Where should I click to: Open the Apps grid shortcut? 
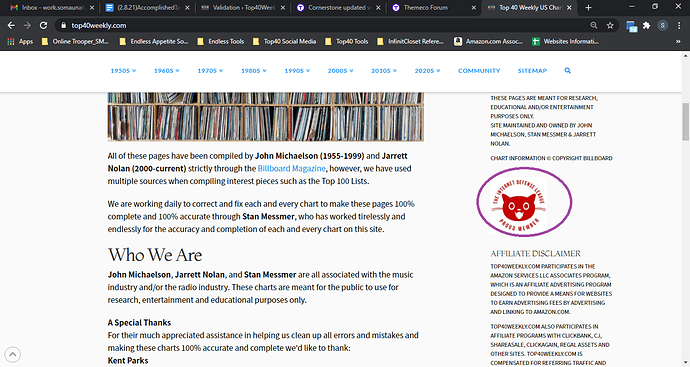(x=20, y=41)
